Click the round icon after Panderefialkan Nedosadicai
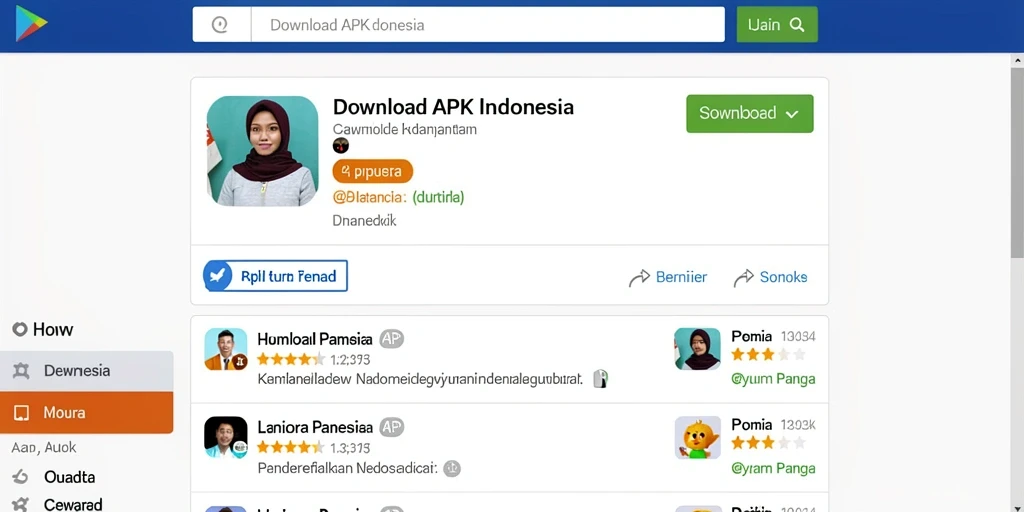The width and height of the screenshot is (1024, 512). point(452,468)
